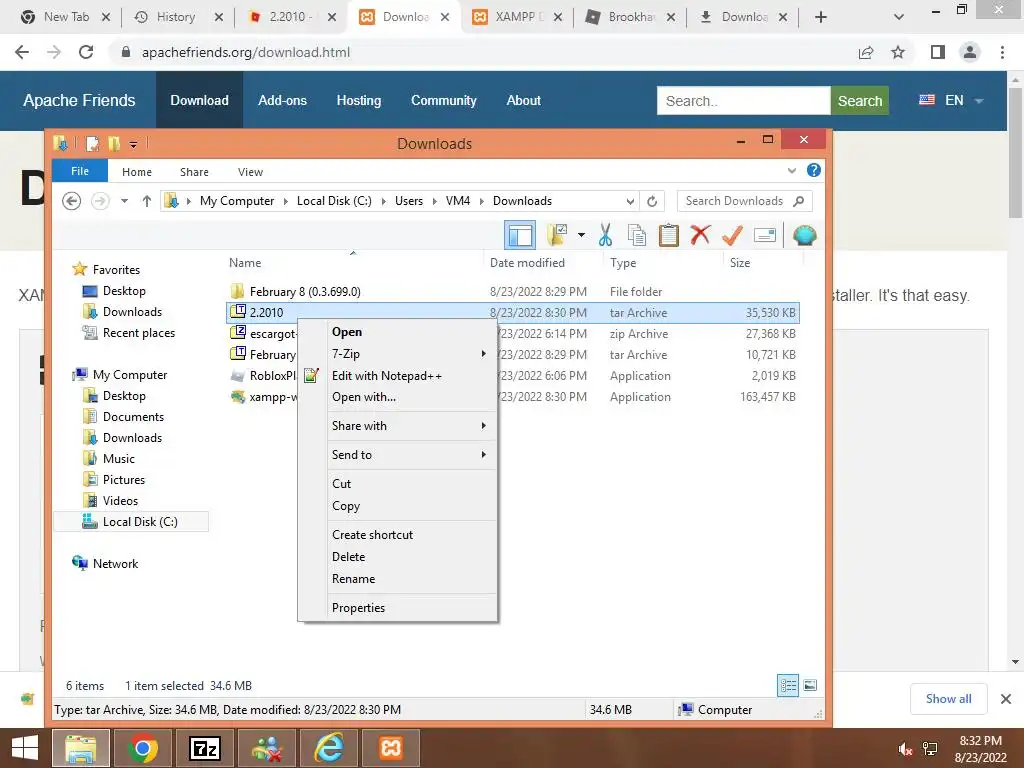Open the EN language dropdown on website
Viewport: 1024px width, 768px height.
pos(951,101)
